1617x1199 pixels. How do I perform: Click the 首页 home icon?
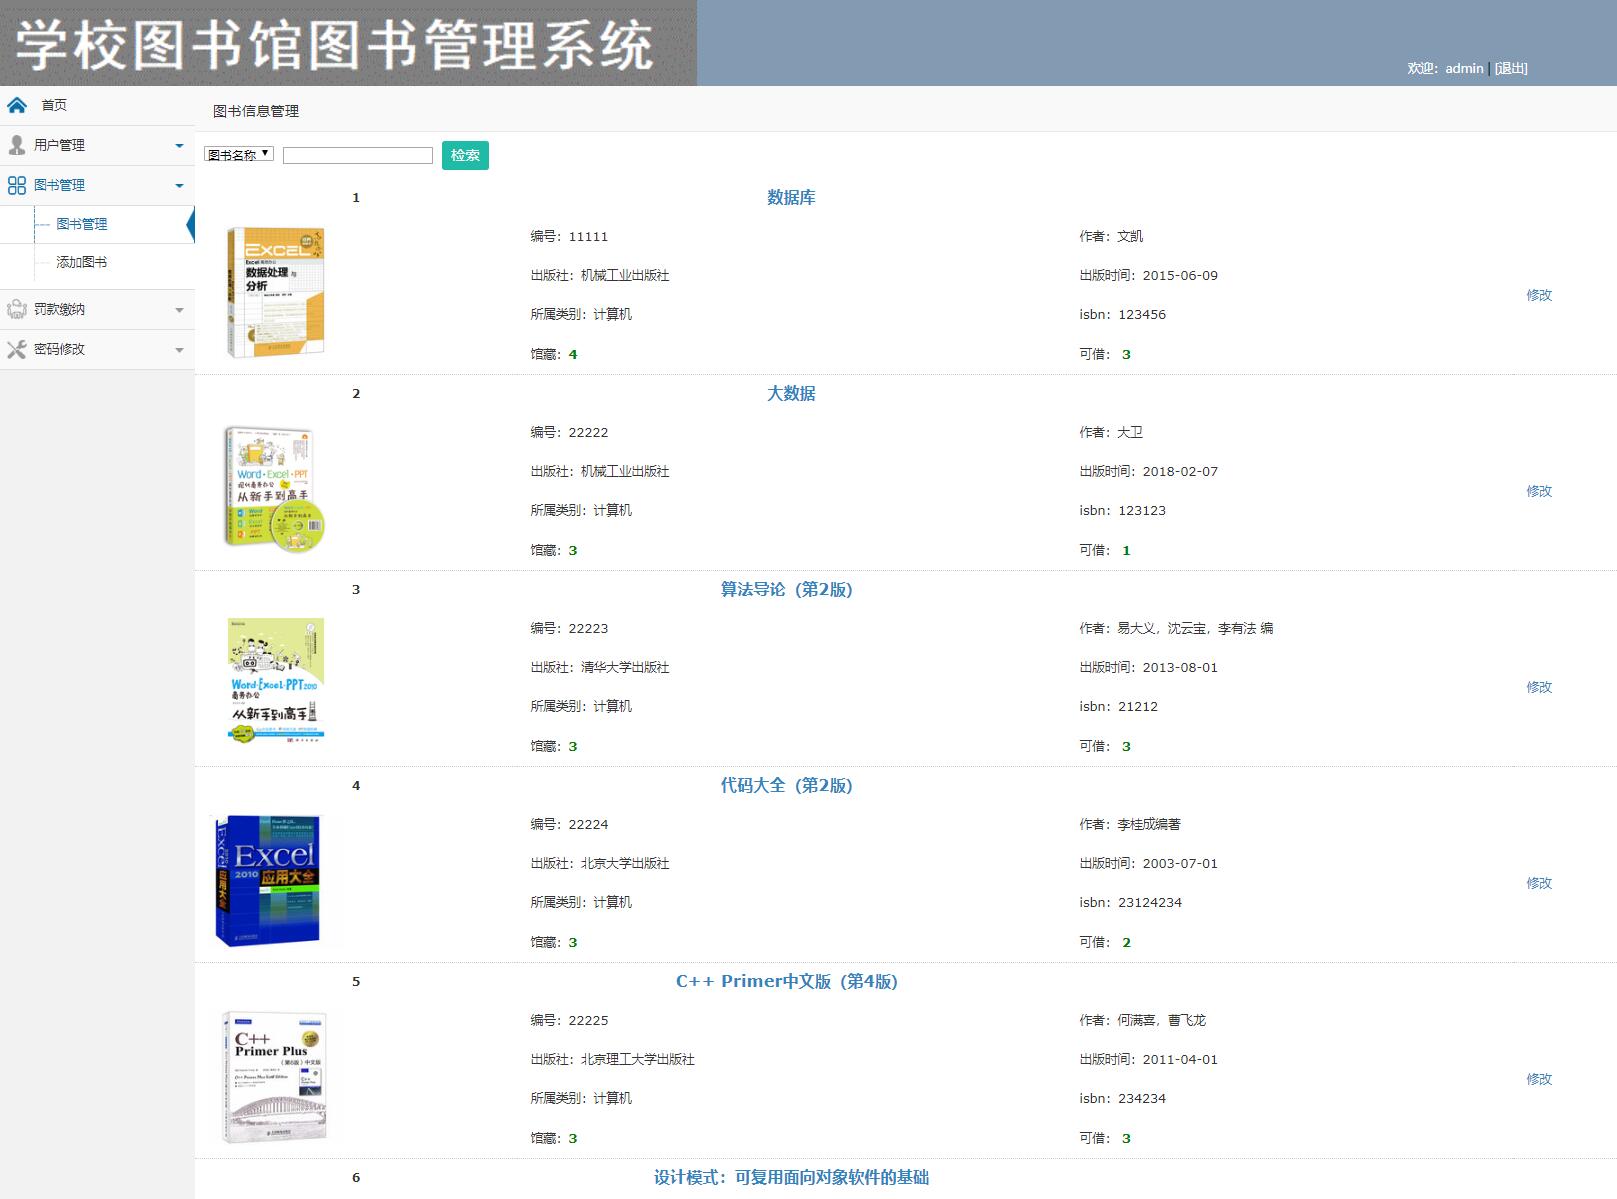point(17,104)
